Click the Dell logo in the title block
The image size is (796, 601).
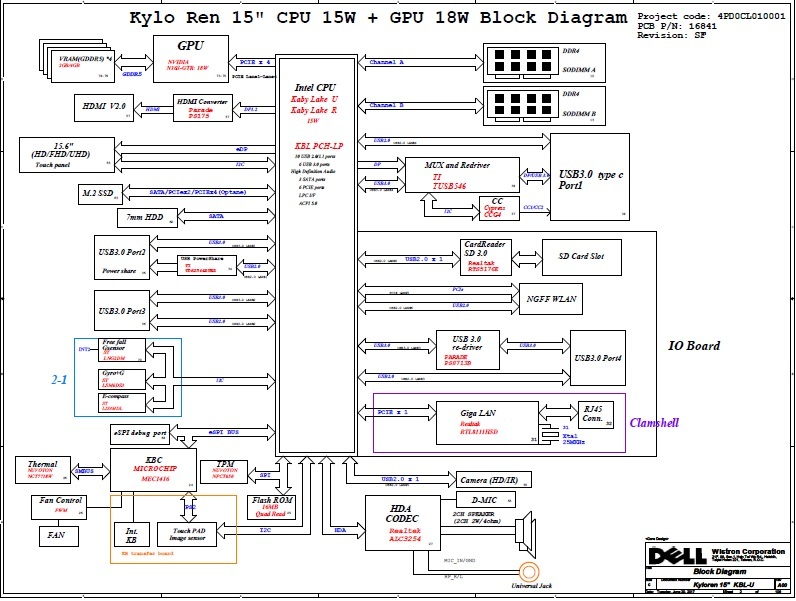pyautogui.click(x=677, y=555)
